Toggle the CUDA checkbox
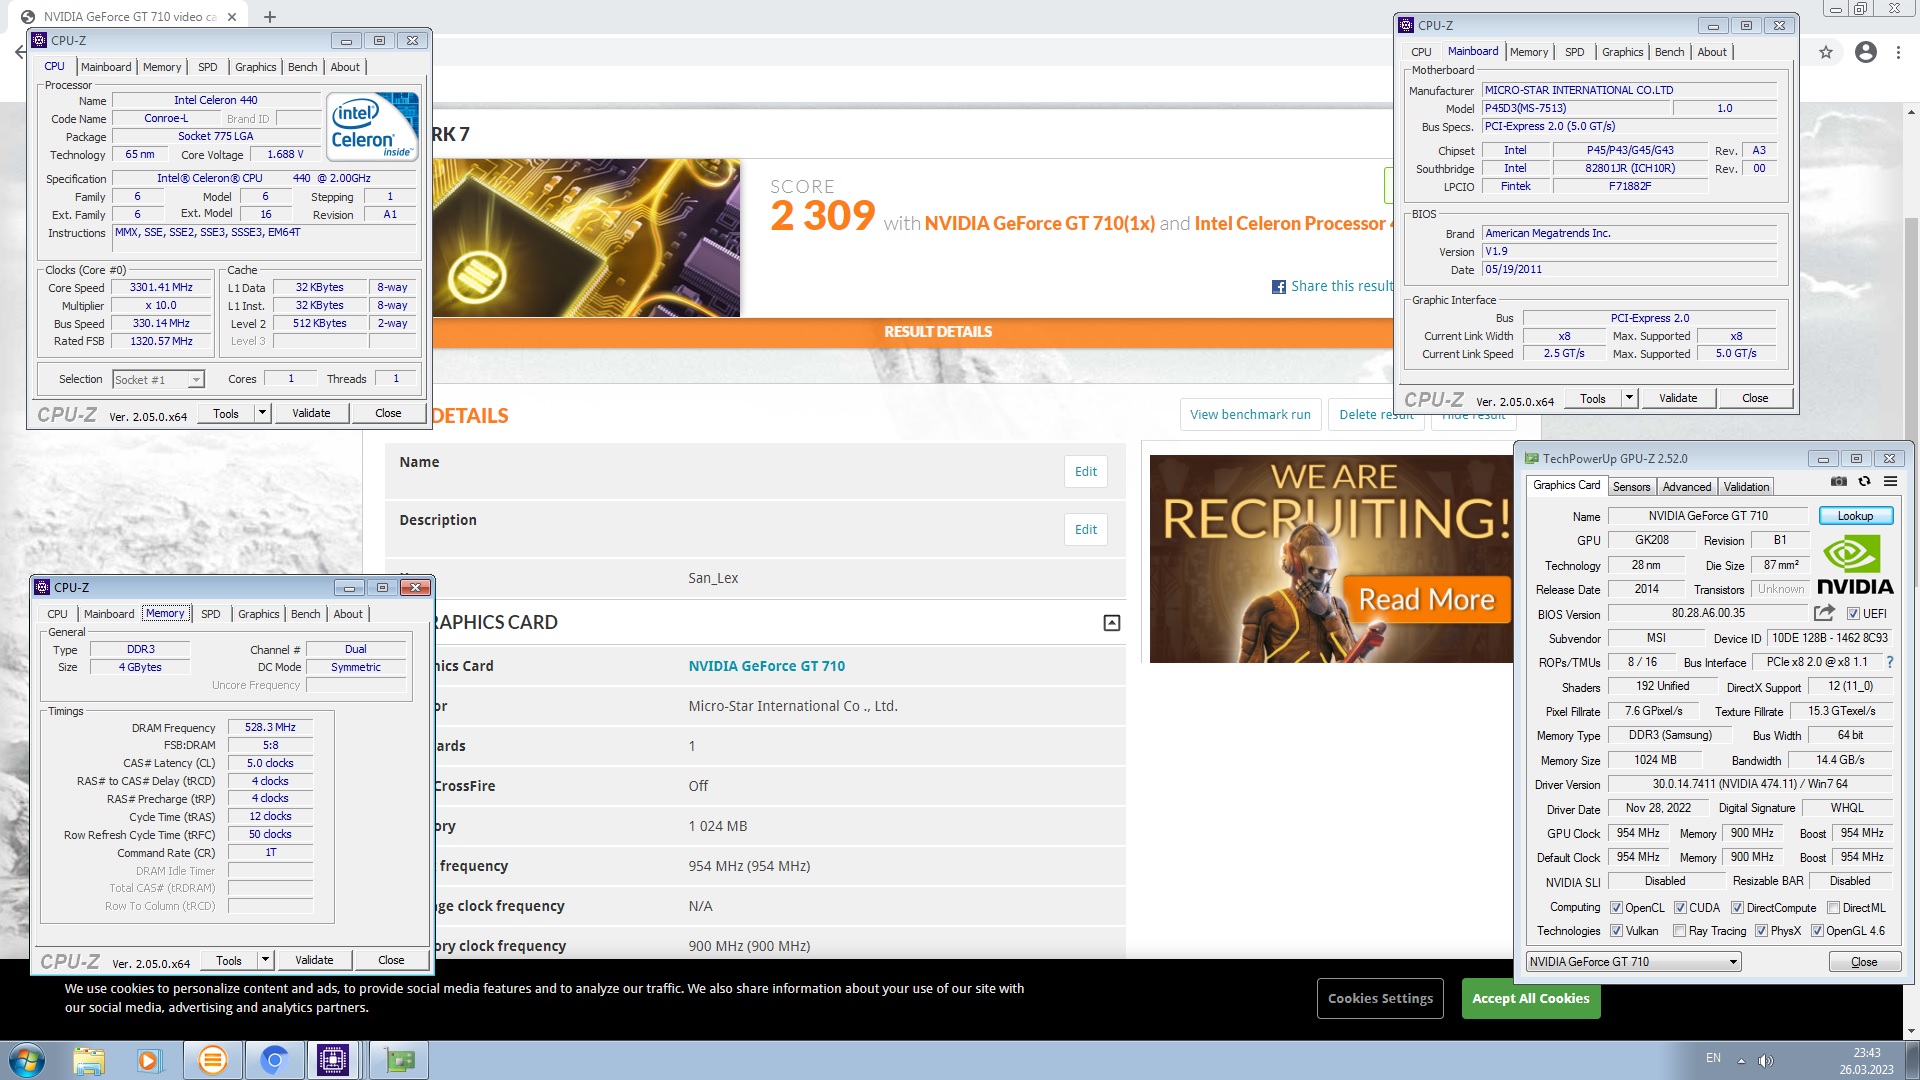 click(x=1680, y=908)
